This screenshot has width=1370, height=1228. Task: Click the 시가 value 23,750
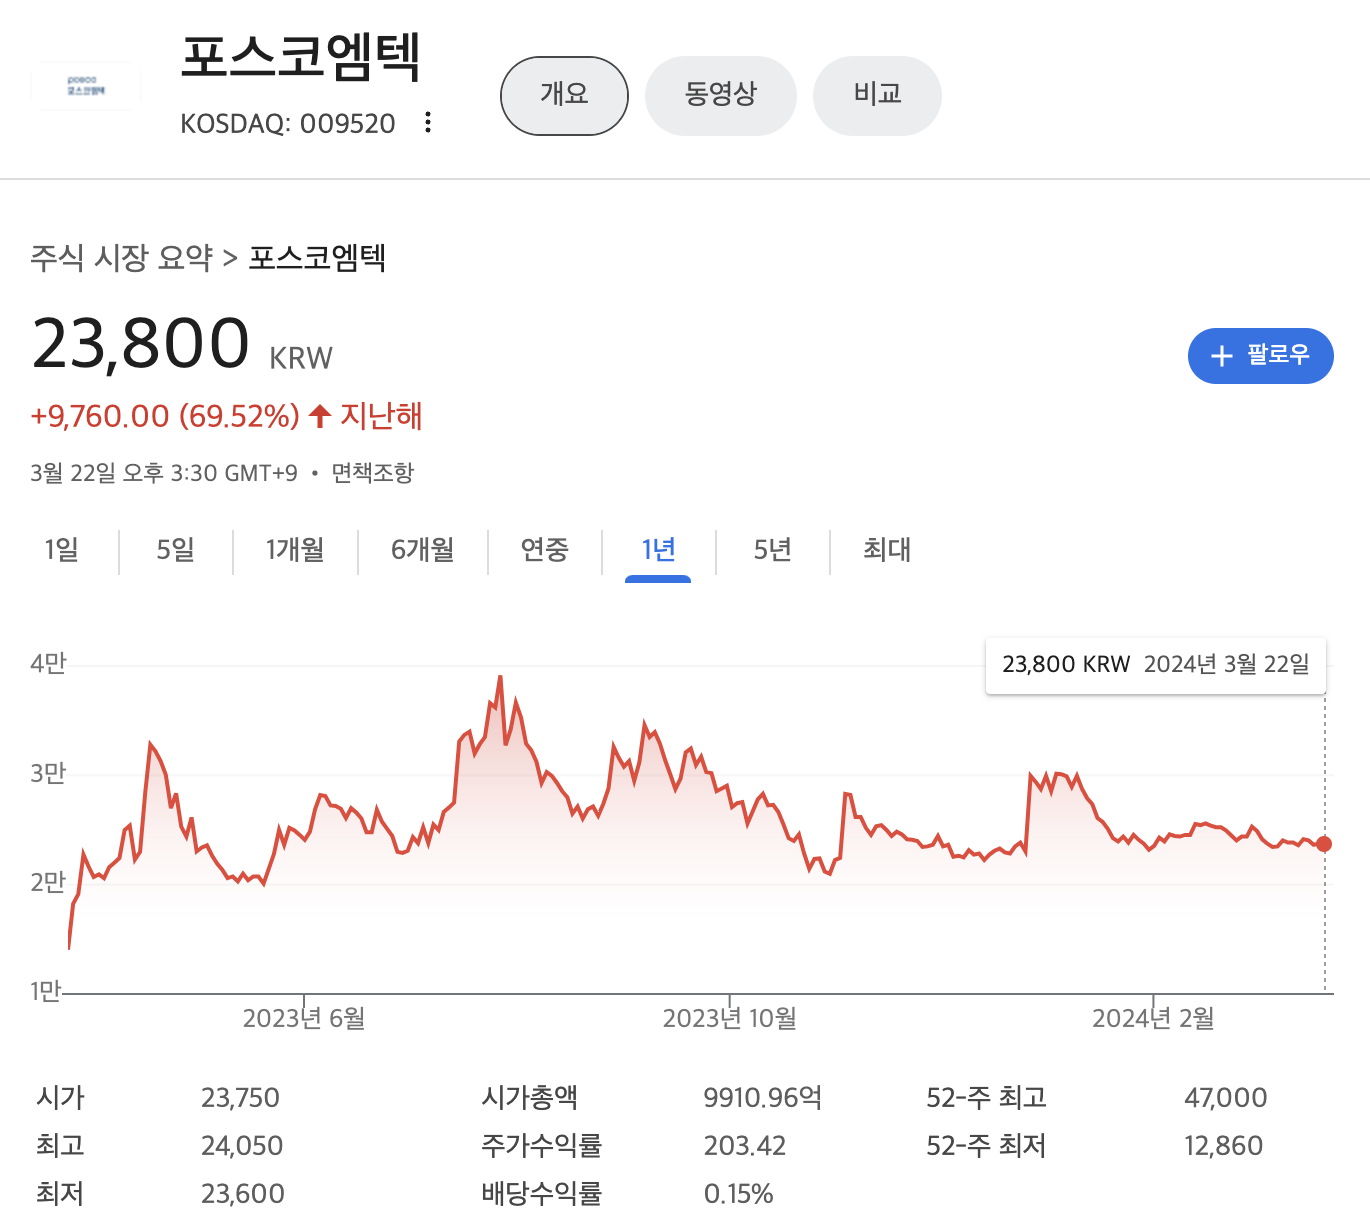(x=240, y=1098)
